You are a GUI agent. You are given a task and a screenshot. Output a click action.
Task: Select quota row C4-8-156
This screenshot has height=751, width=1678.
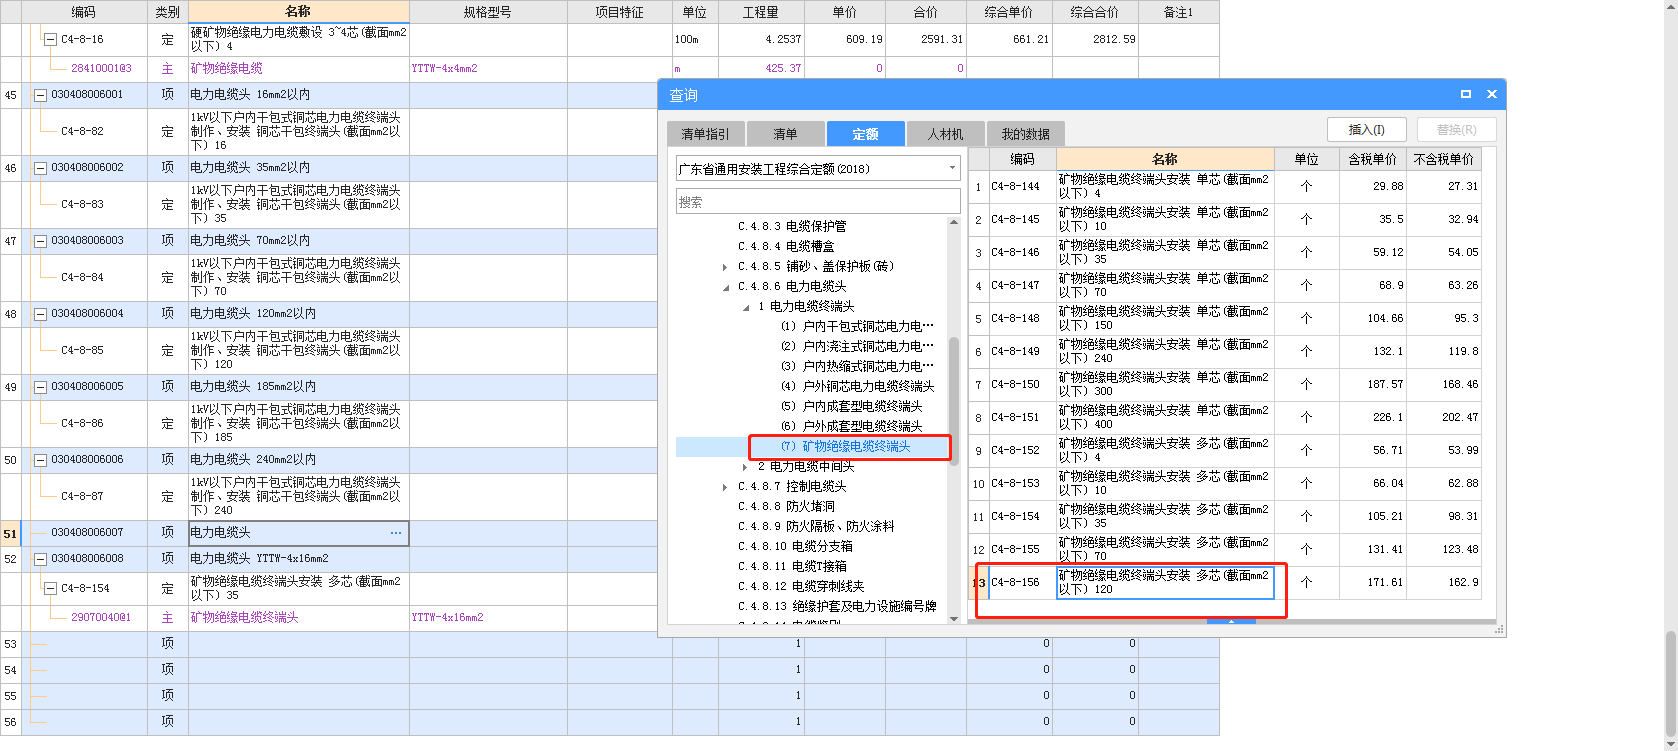1225,582
